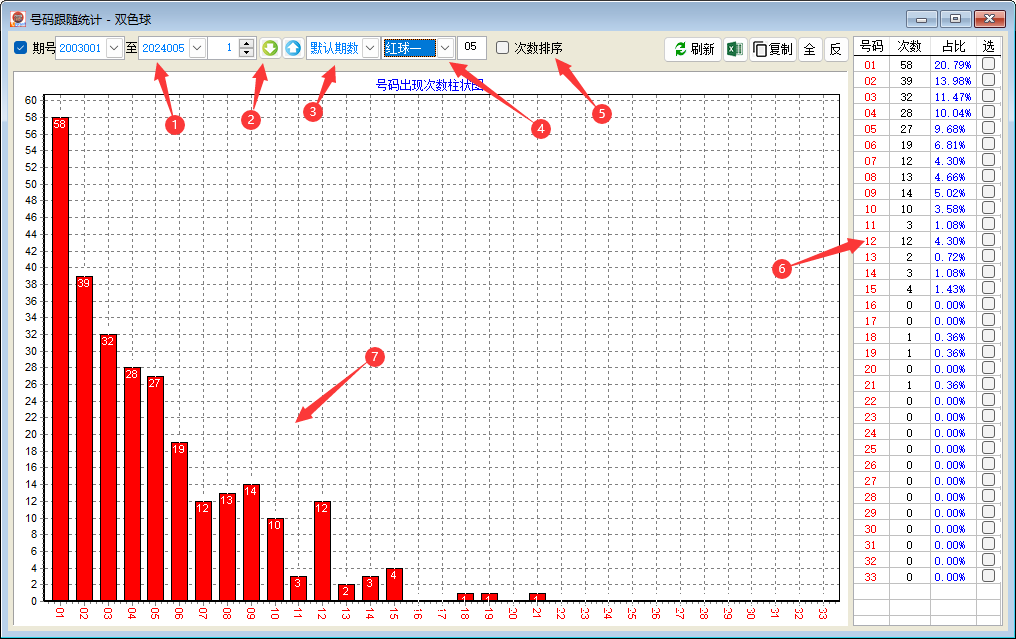1016x639 pixels.
Task: Click the 次数 column header
Action: coord(908,46)
